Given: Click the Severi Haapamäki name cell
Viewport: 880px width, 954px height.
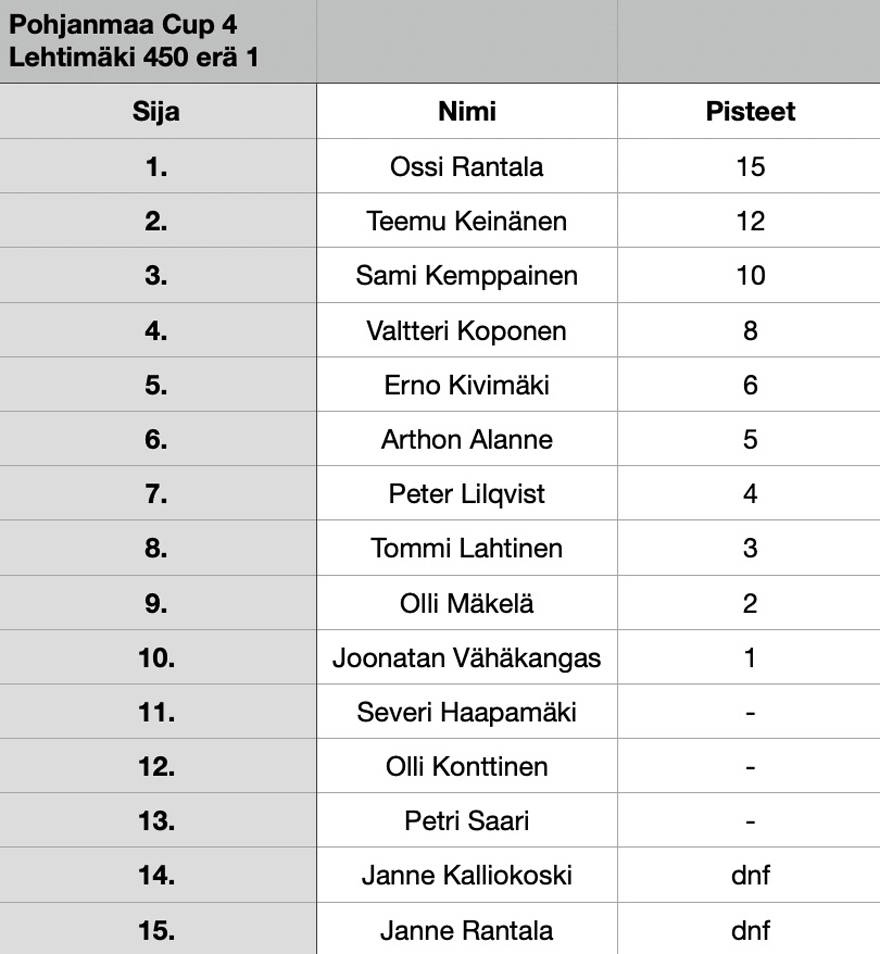Looking at the screenshot, I should point(467,711).
